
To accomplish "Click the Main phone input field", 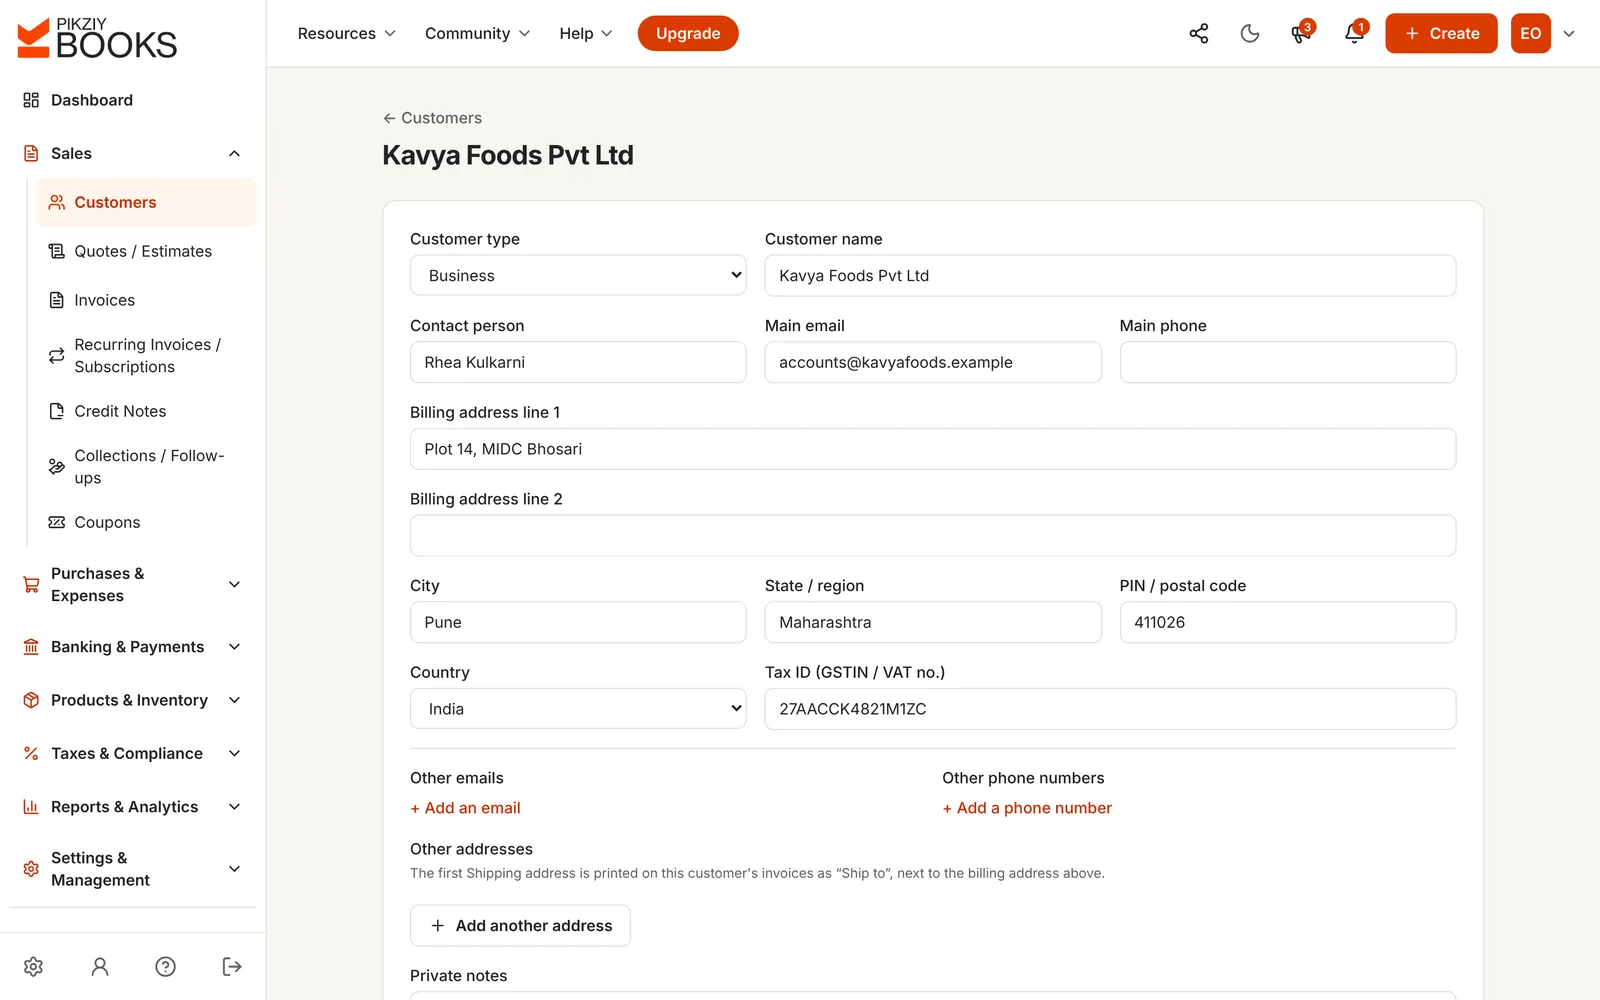I will click(1288, 362).
